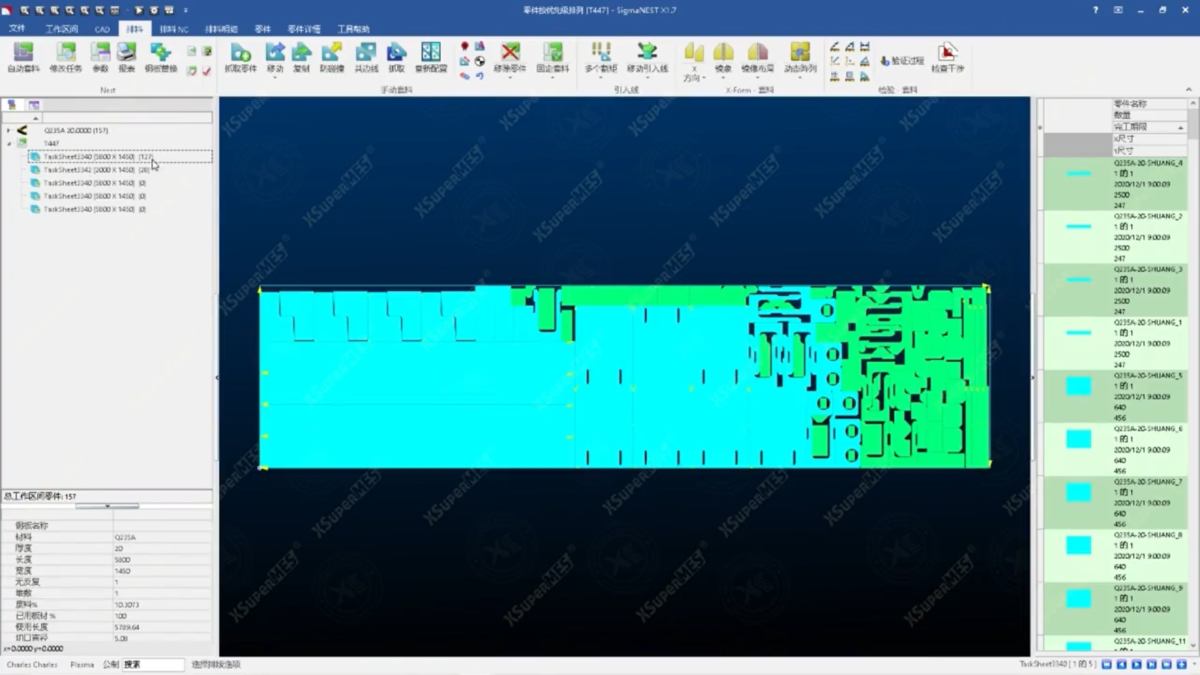1200x675 pixels.
Task: Run the 检查干涉 interference check
Action: pos(947,57)
